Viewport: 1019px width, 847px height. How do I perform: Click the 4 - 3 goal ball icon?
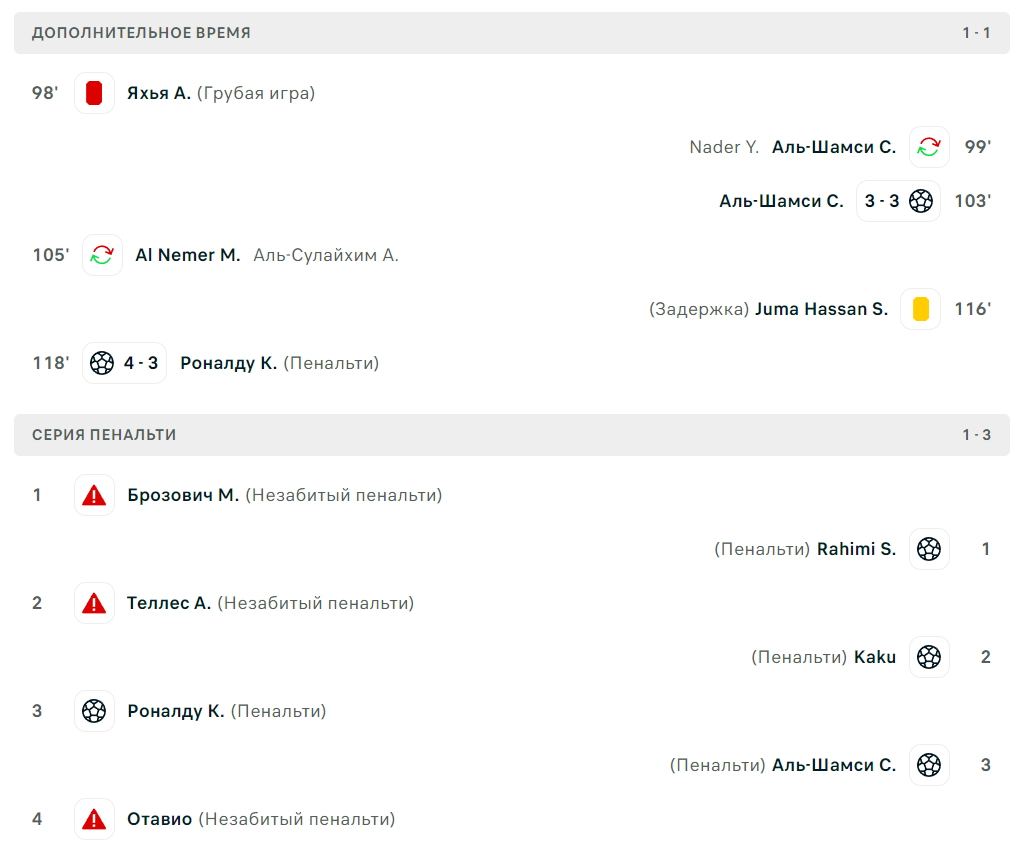101,363
